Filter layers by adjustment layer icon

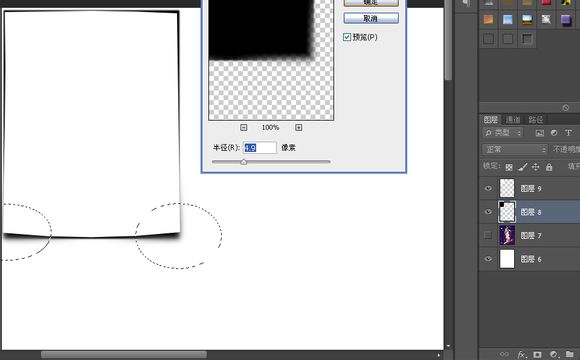(x=554, y=133)
